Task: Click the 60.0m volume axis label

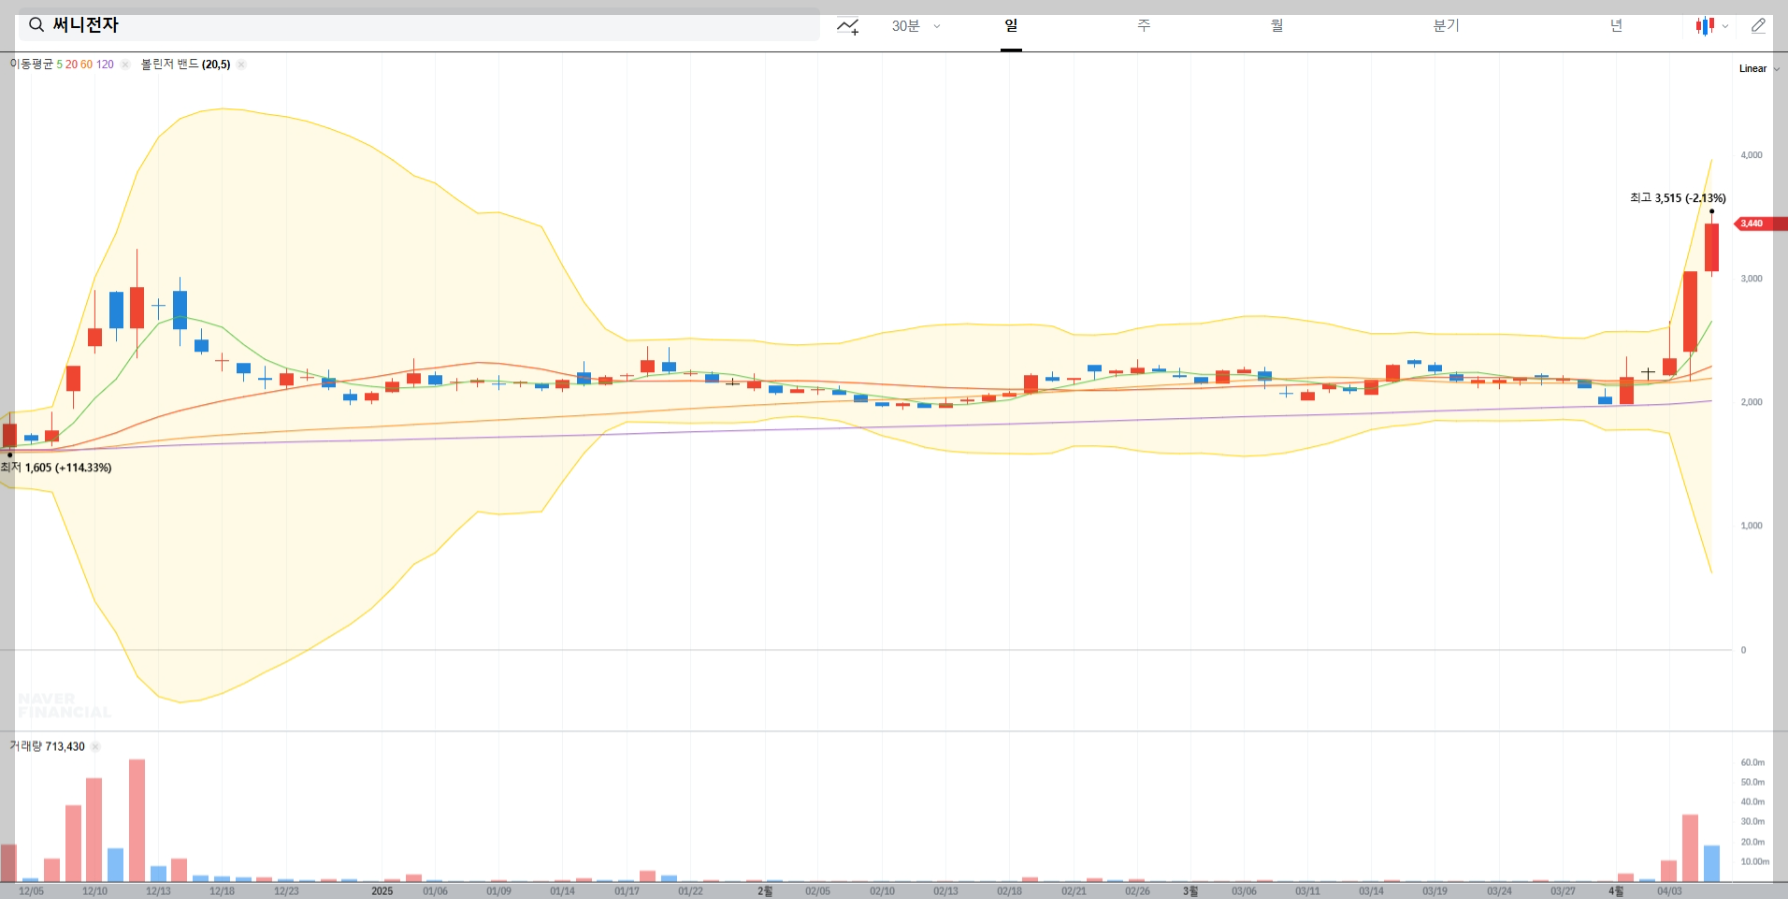Action: click(x=1752, y=762)
